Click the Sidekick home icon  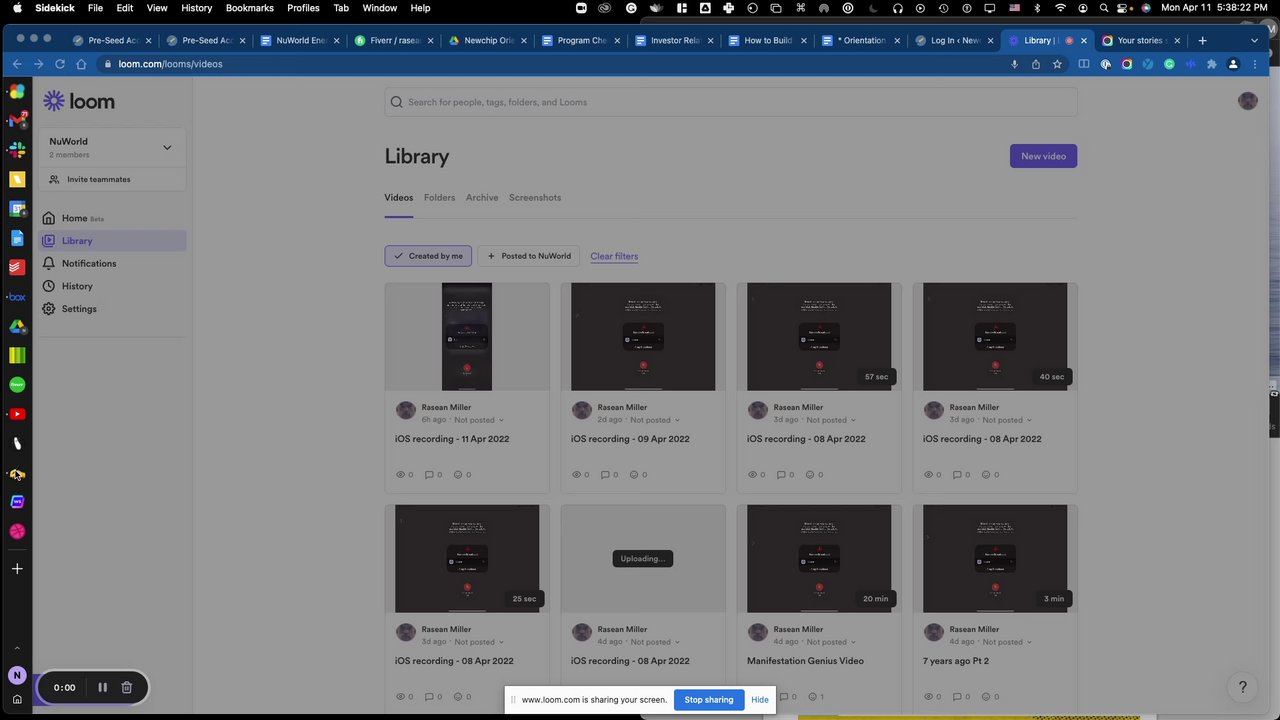coord(17,699)
